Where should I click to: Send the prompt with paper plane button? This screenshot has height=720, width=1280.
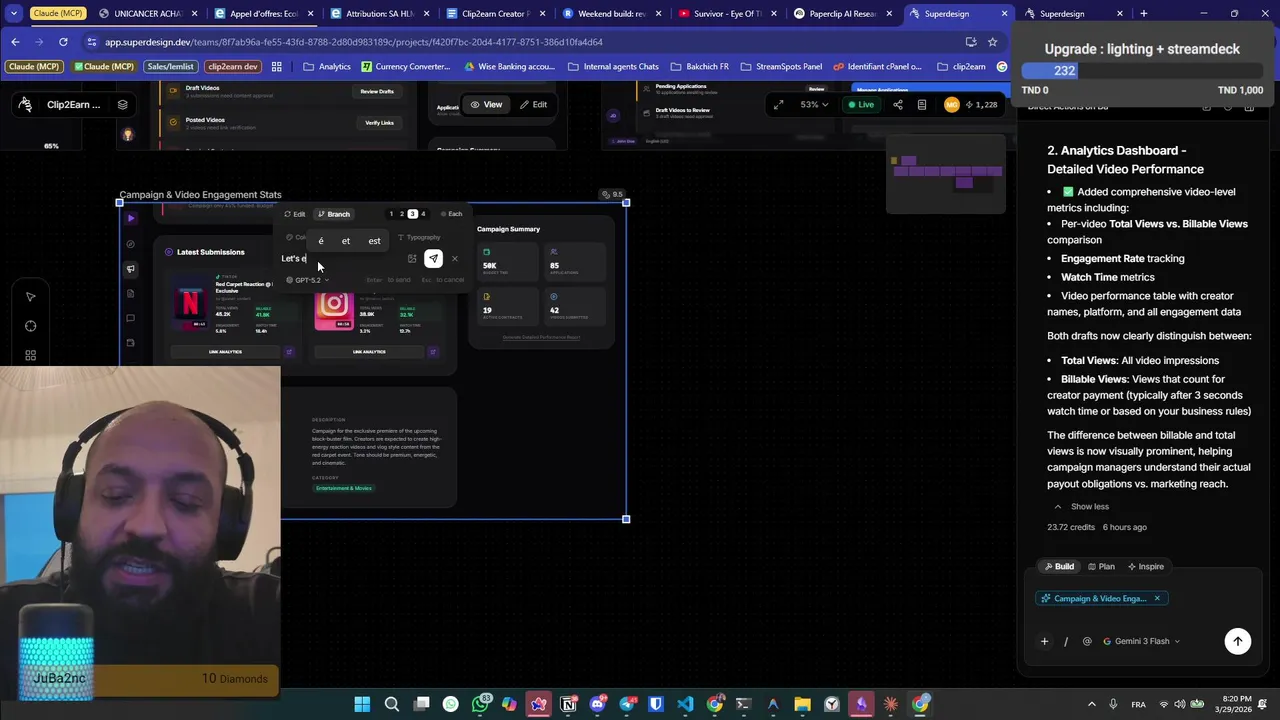433,259
